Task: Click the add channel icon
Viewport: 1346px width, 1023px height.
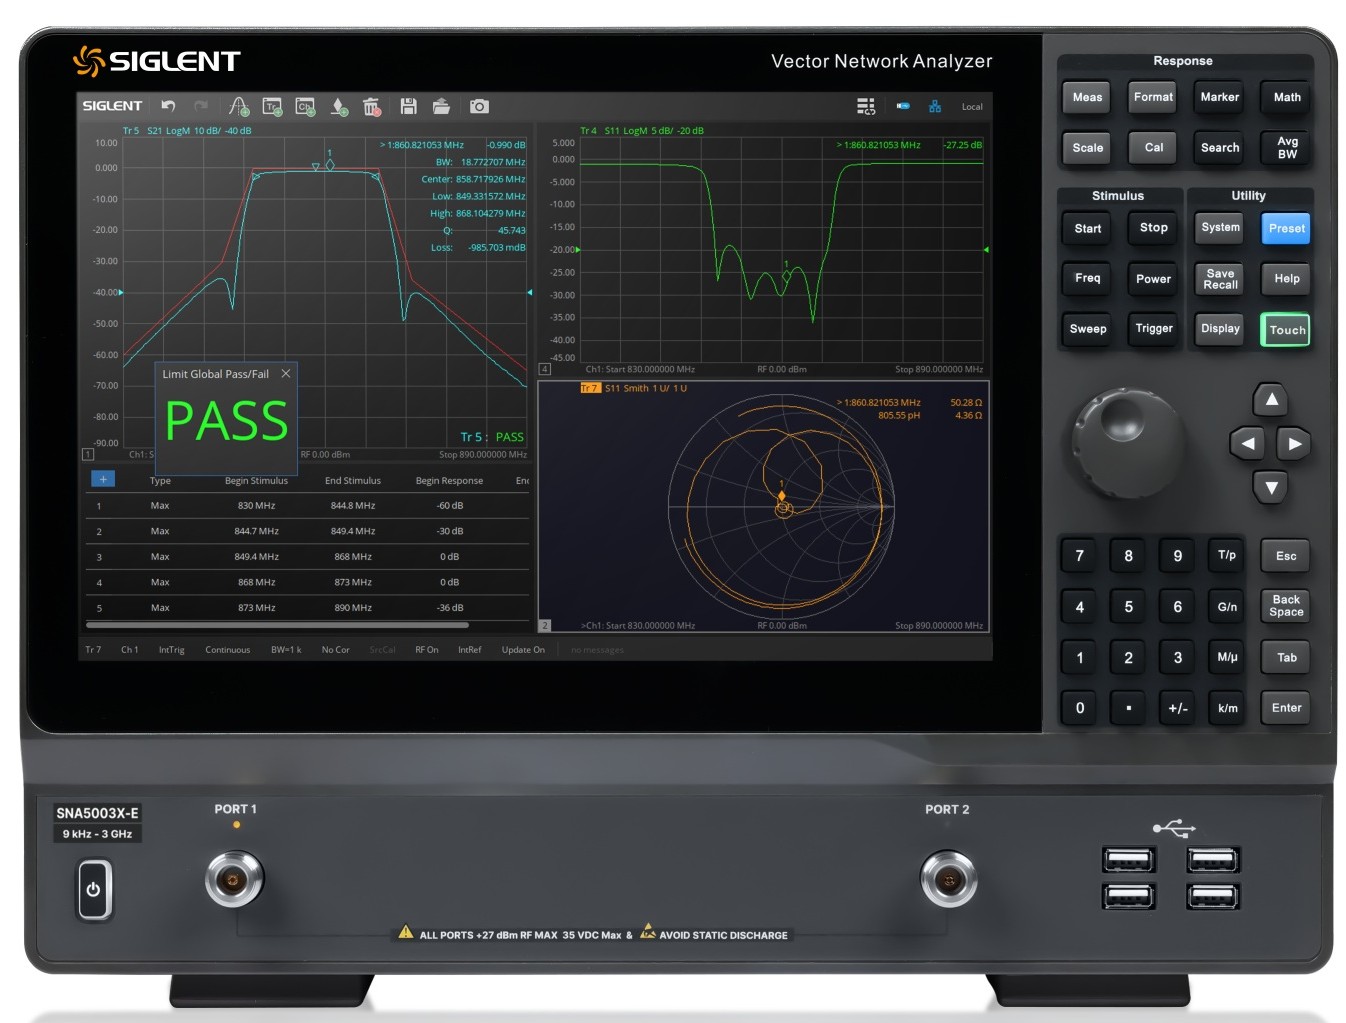Action: coord(306,106)
